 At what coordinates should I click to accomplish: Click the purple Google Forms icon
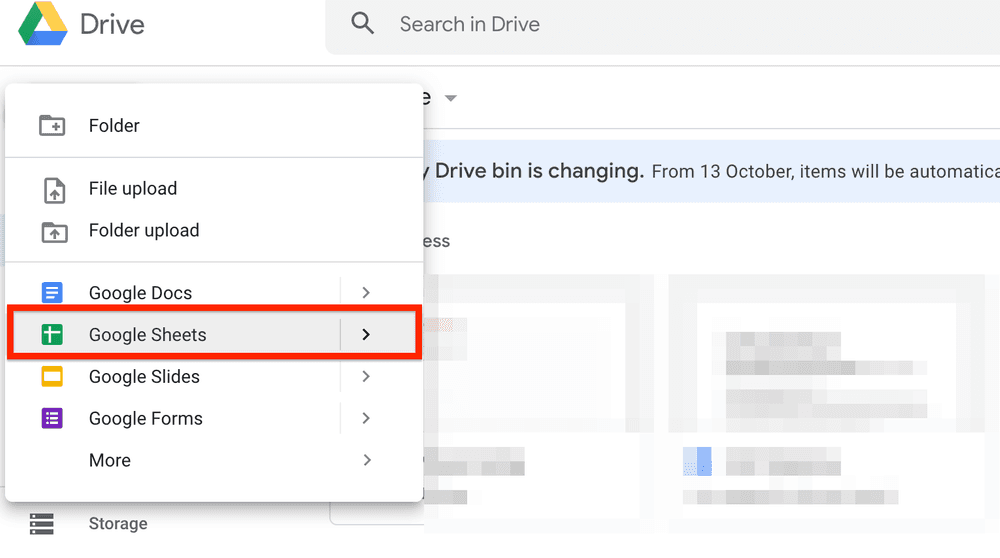click(x=52, y=419)
